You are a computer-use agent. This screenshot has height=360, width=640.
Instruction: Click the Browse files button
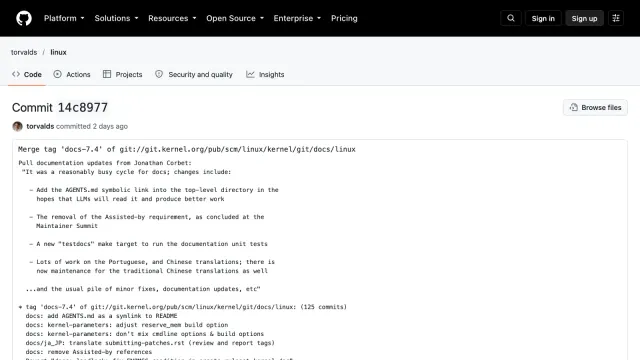(595, 107)
